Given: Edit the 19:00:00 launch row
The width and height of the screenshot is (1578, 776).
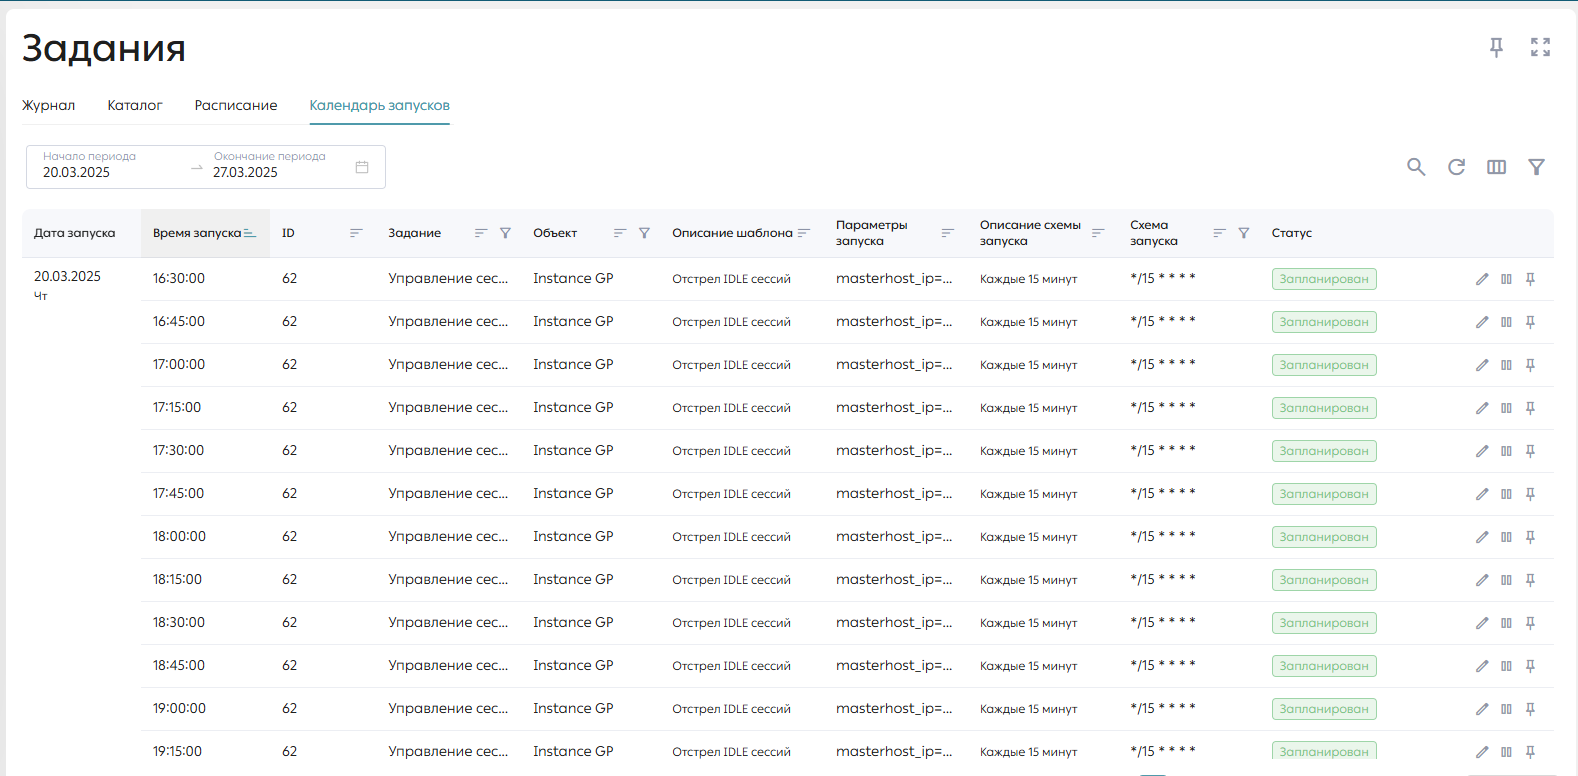Looking at the screenshot, I should coord(1482,709).
